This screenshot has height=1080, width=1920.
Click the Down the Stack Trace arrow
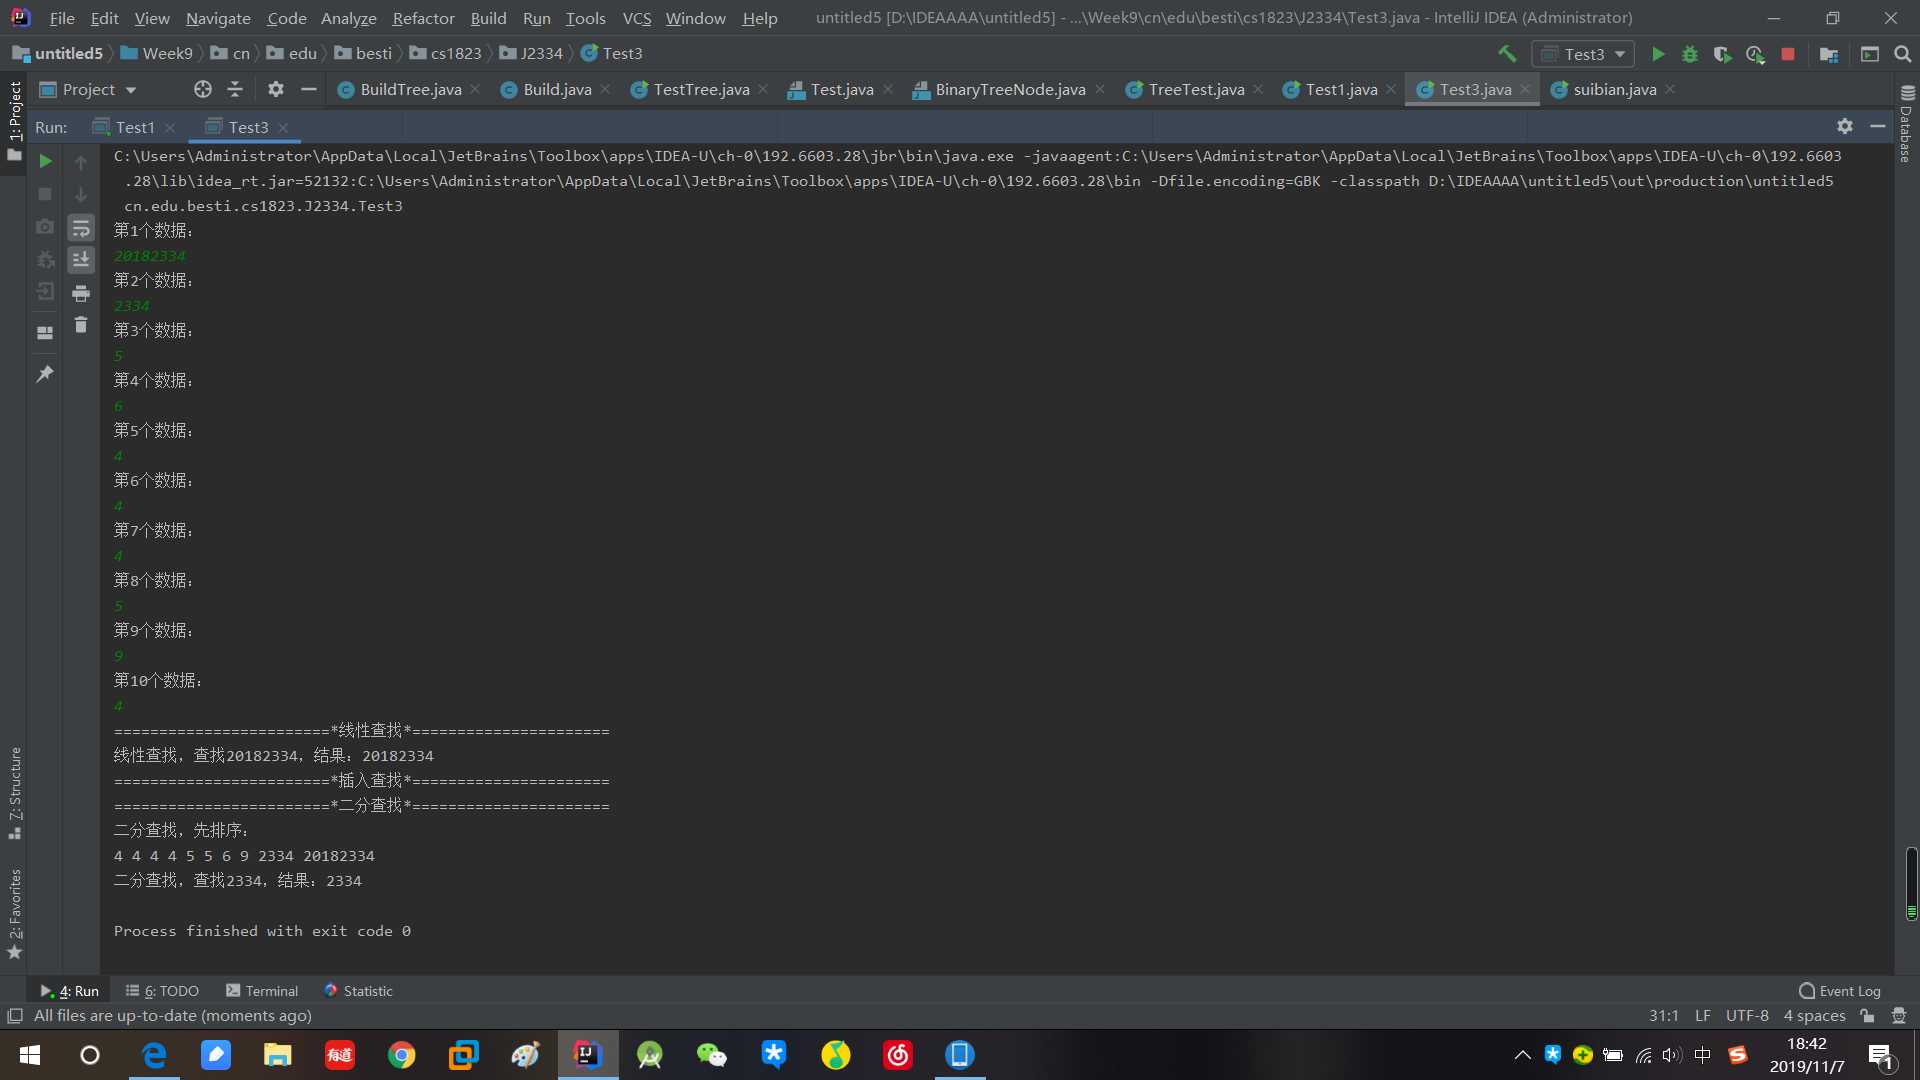click(81, 194)
